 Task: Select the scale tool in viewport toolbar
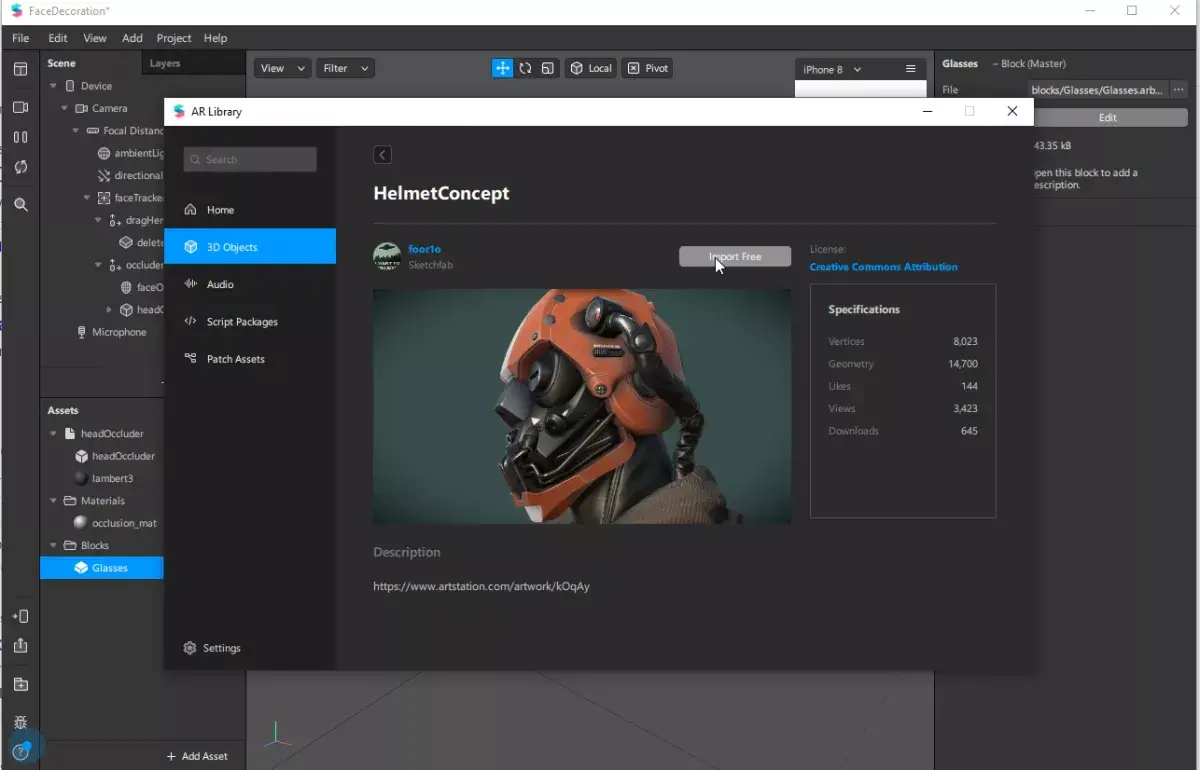tap(547, 68)
